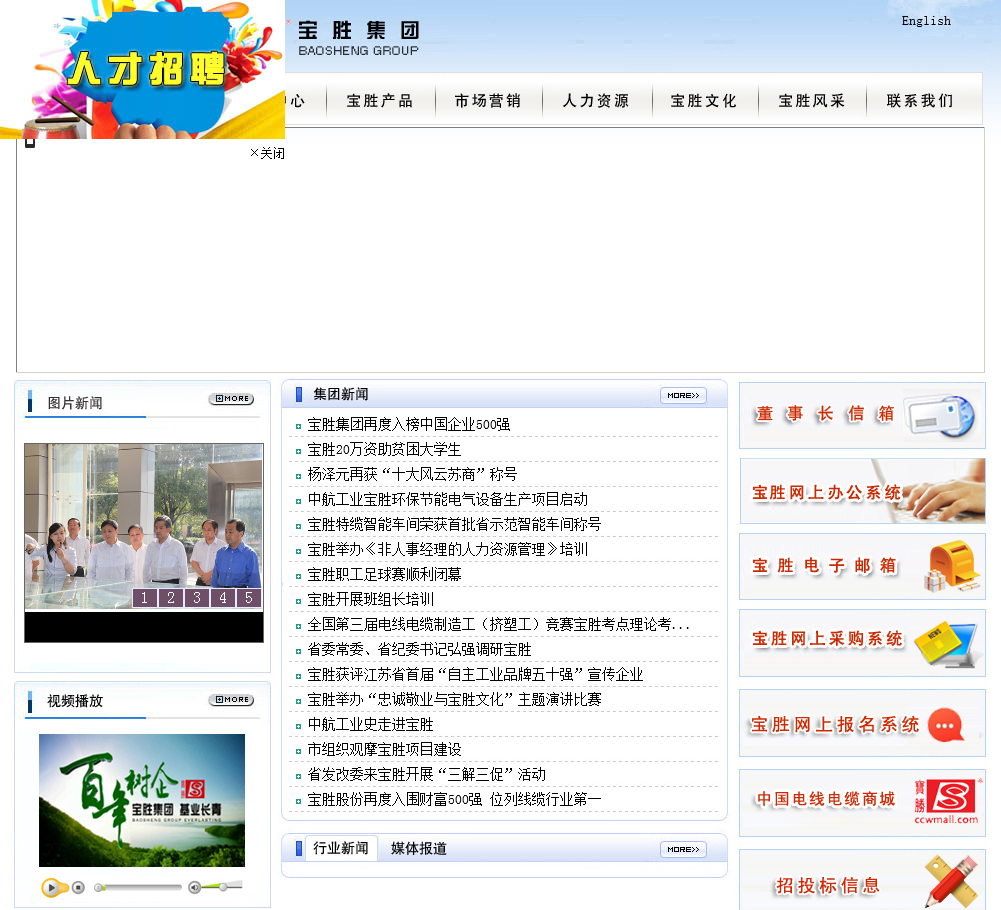Open news 市组织观摩宝胜项目建设
Image resolution: width=1001 pixels, height=910 pixels.
coord(384,749)
